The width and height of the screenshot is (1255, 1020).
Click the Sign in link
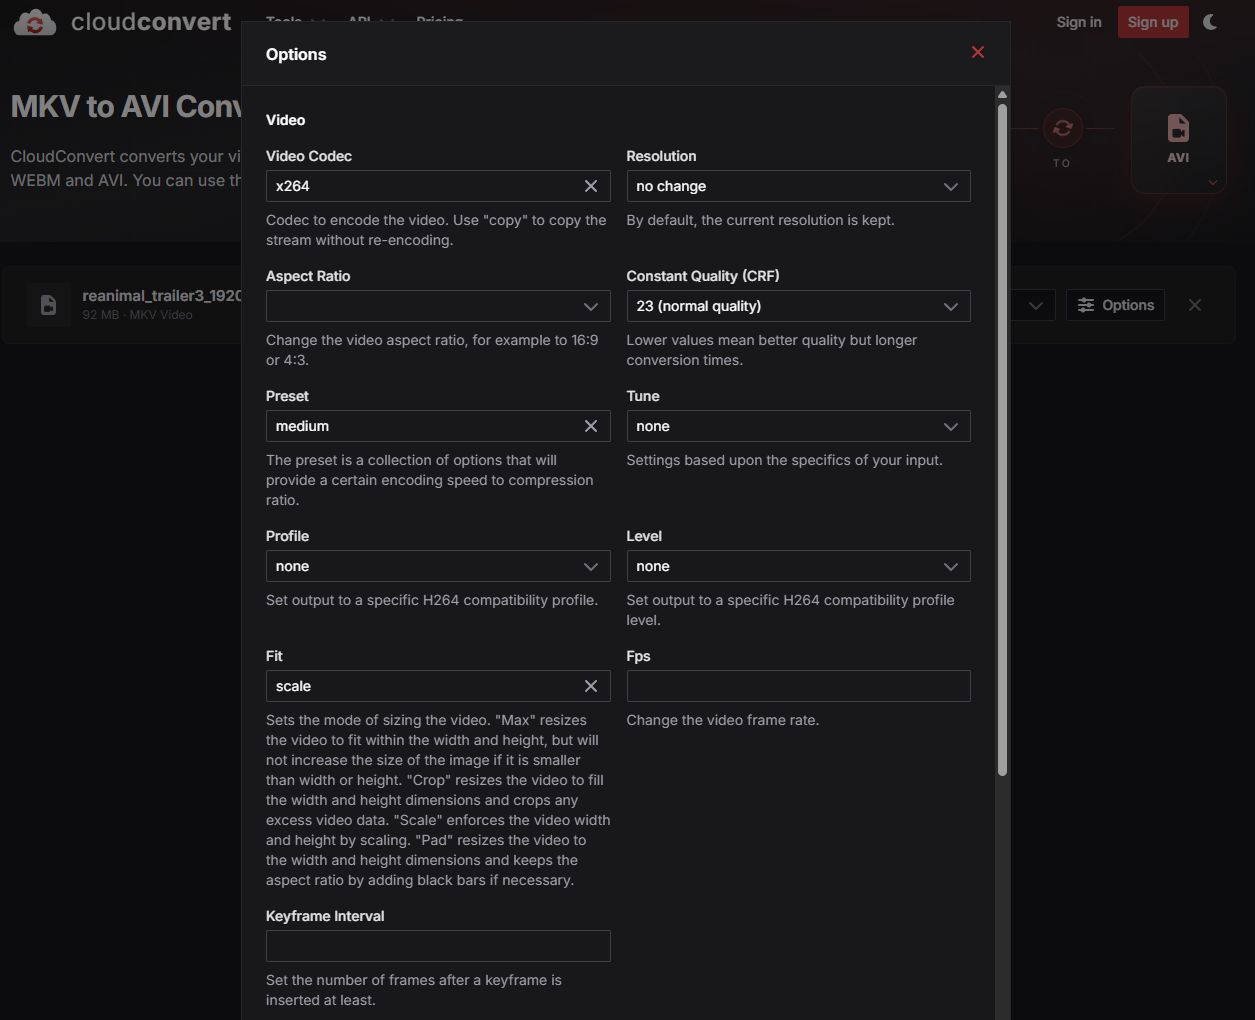pyautogui.click(x=1079, y=22)
